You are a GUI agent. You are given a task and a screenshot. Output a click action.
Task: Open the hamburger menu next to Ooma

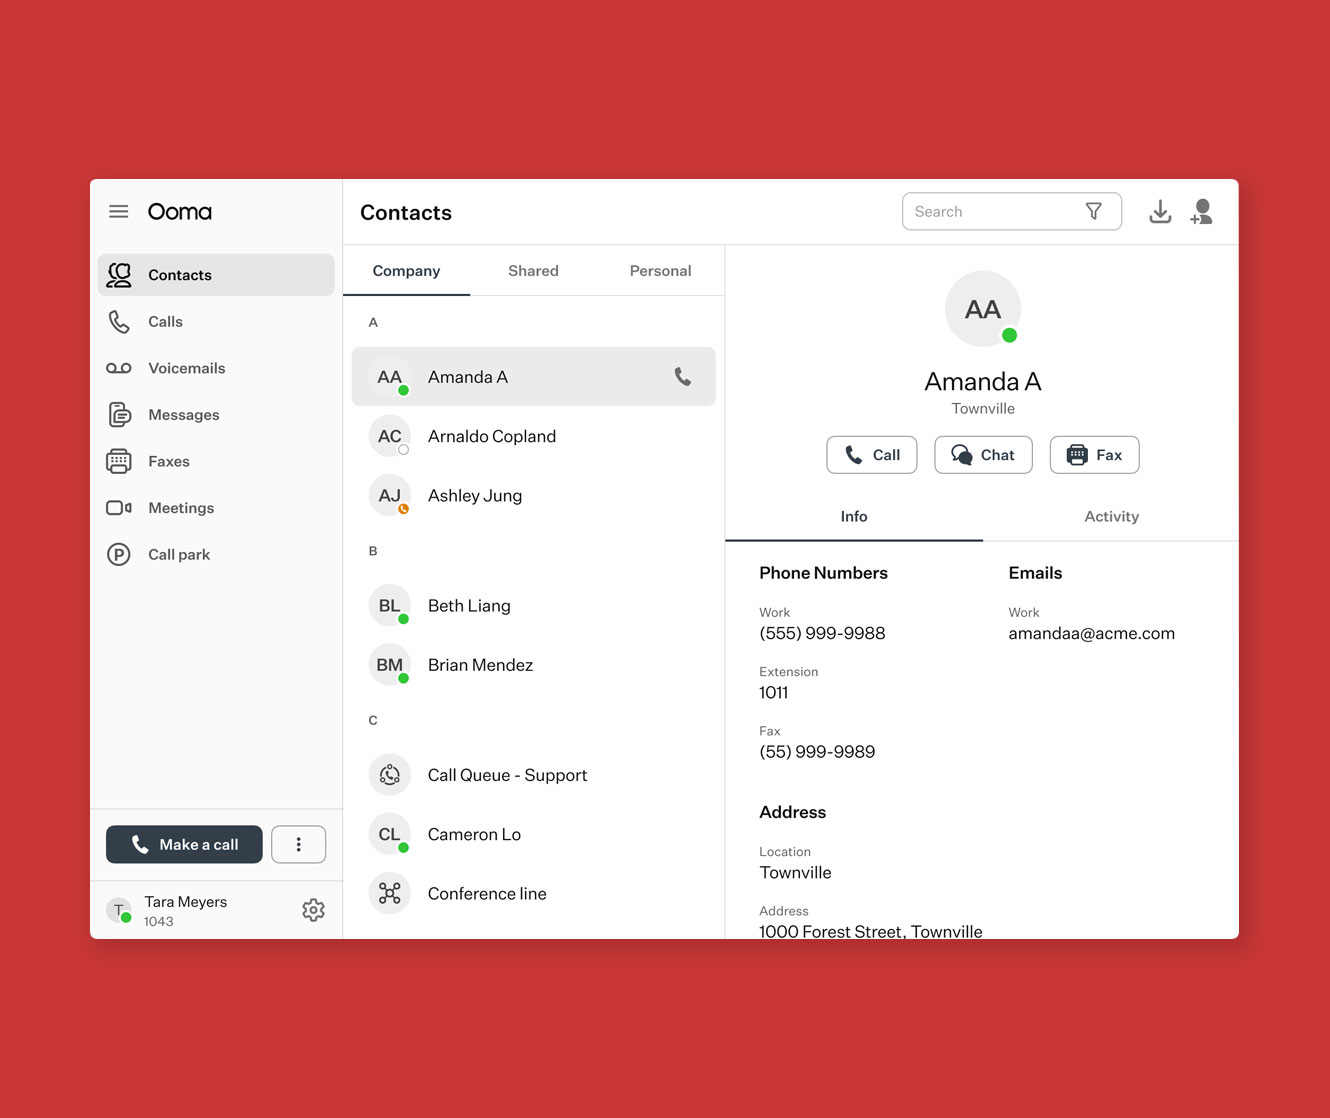tap(119, 212)
